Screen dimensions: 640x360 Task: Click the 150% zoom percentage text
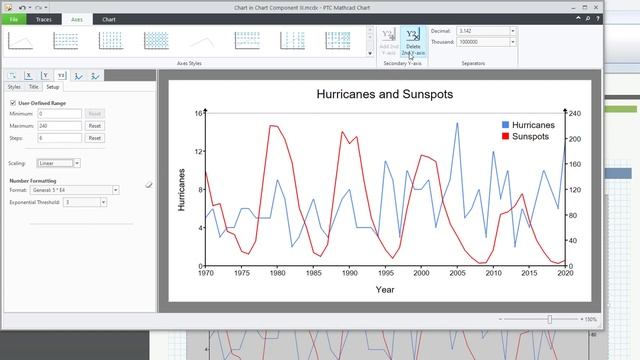point(591,319)
